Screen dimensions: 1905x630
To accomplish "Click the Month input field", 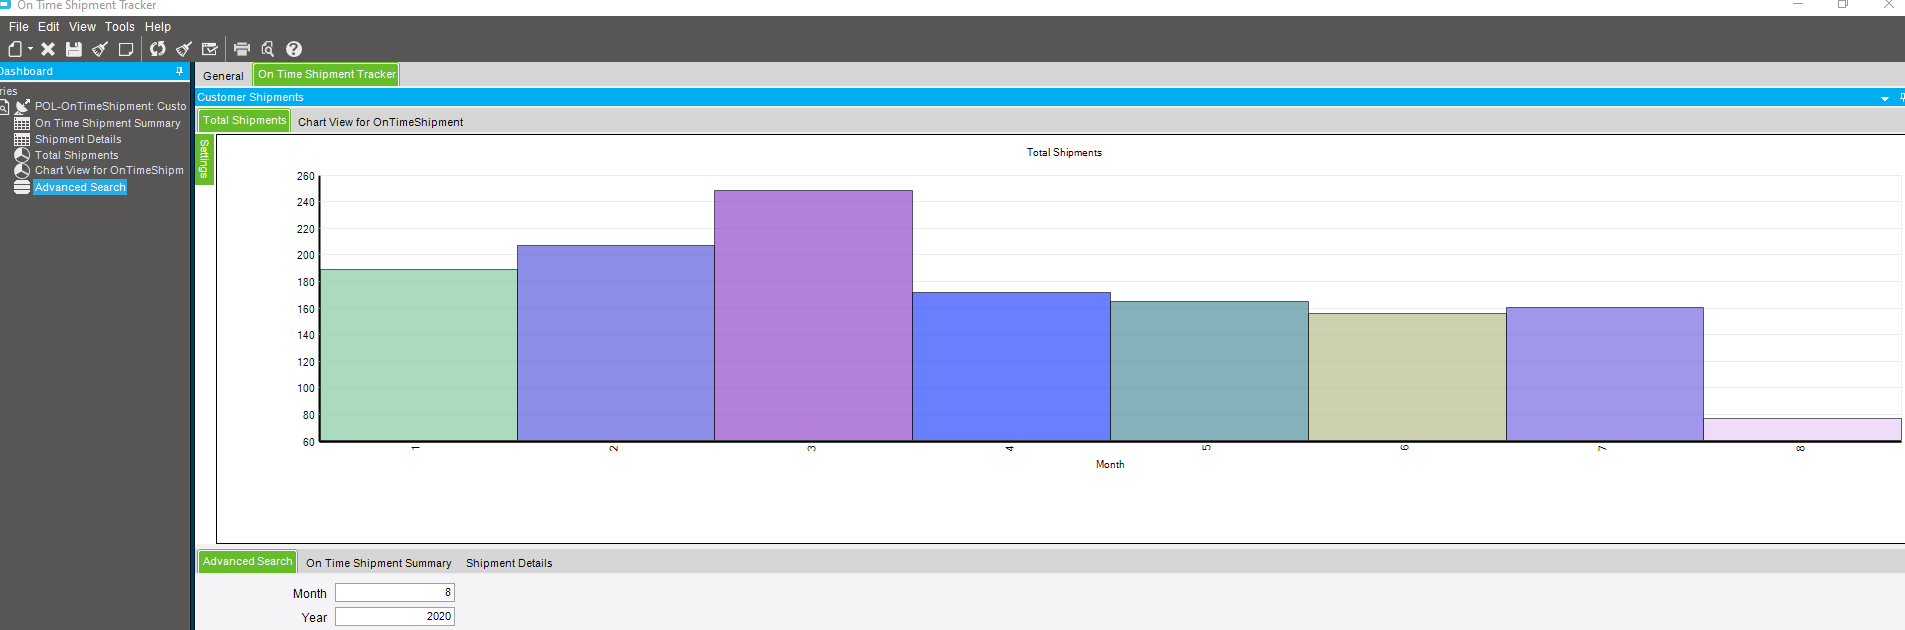I will 395,593.
